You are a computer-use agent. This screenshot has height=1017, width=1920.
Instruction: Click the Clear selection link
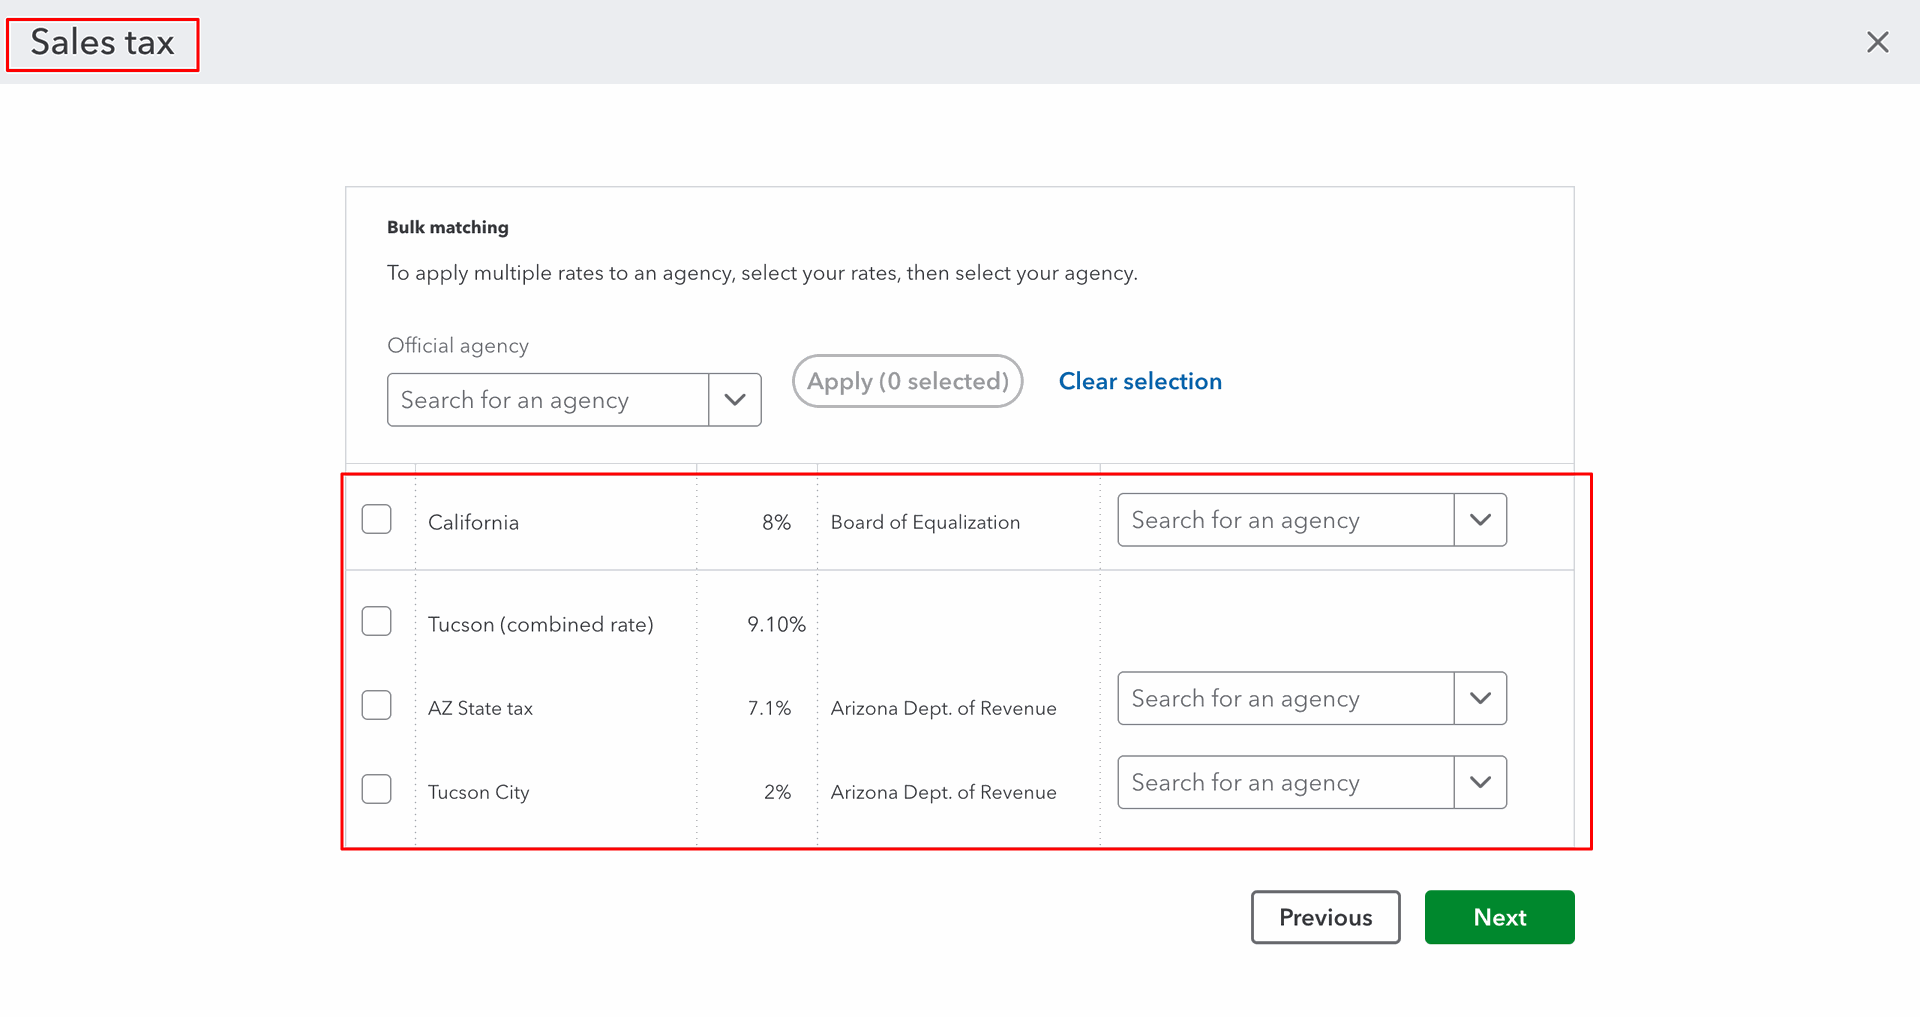pyautogui.click(x=1140, y=381)
